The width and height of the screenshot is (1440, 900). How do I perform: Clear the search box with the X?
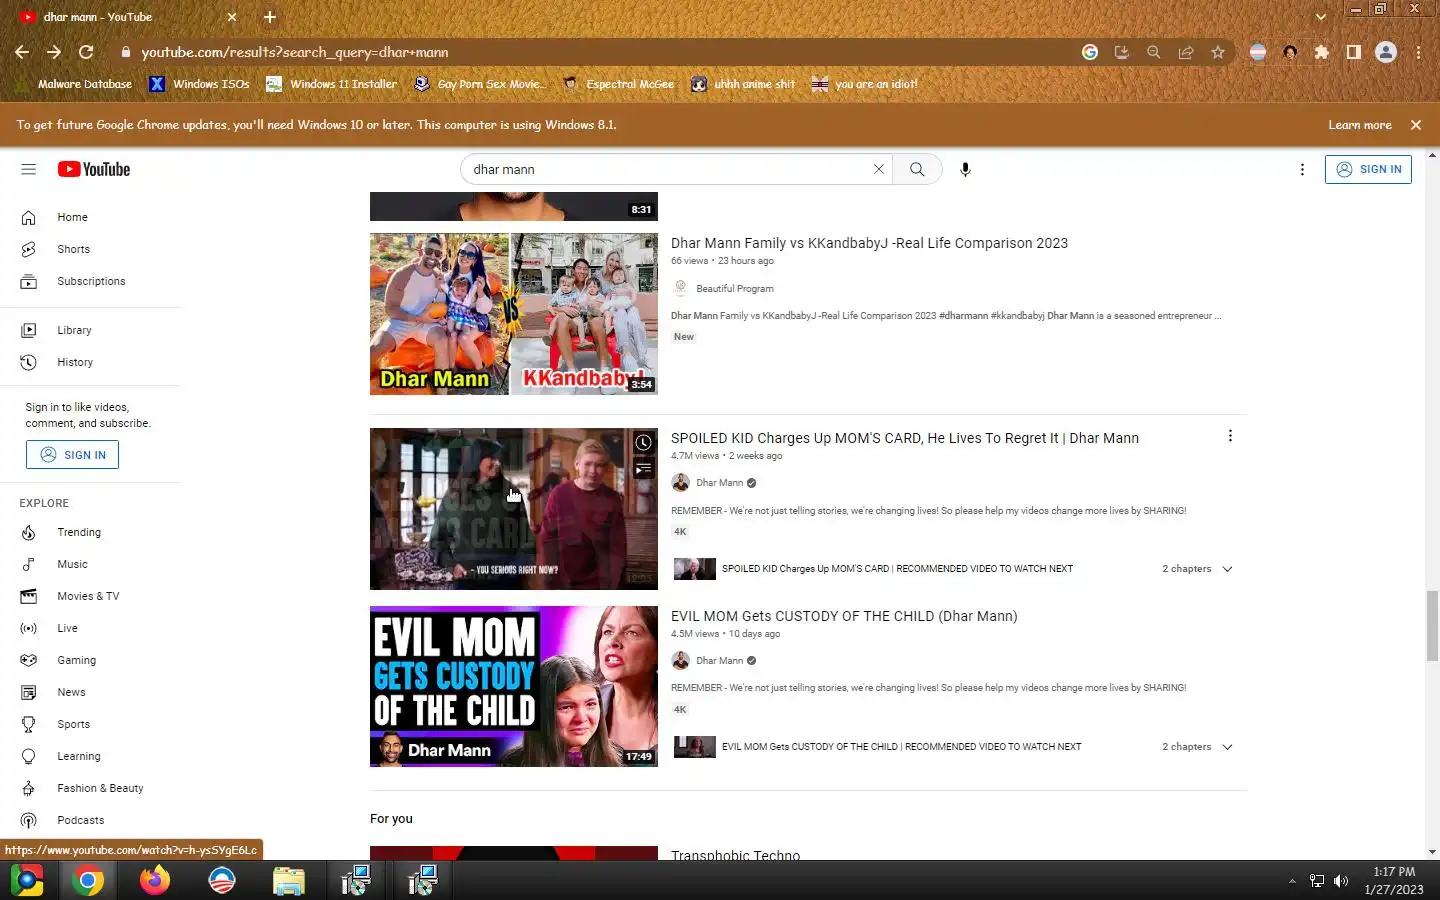[879, 169]
